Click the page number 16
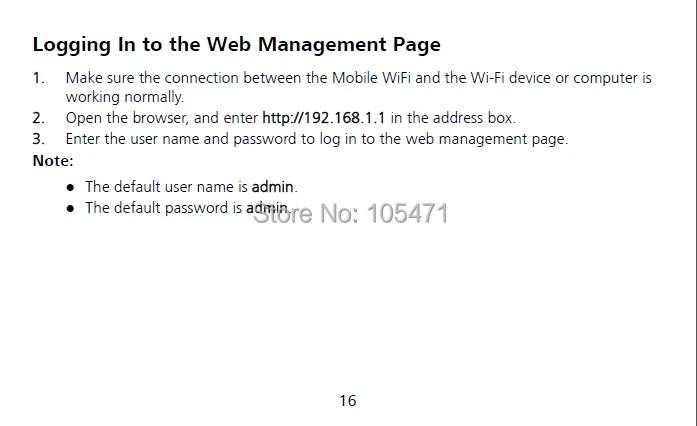This screenshot has height=426, width=697. (x=348, y=401)
